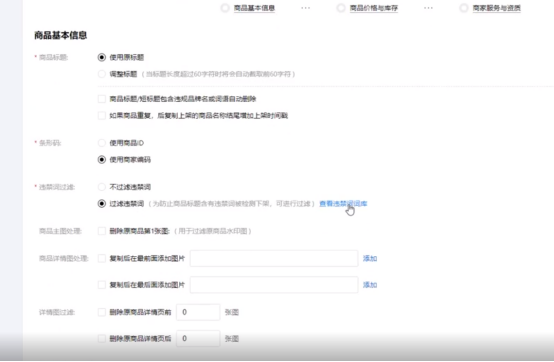This screenshot has width=554, height=362.
Task: Select the 使用原标题 radio option
Action: point(102,57)
